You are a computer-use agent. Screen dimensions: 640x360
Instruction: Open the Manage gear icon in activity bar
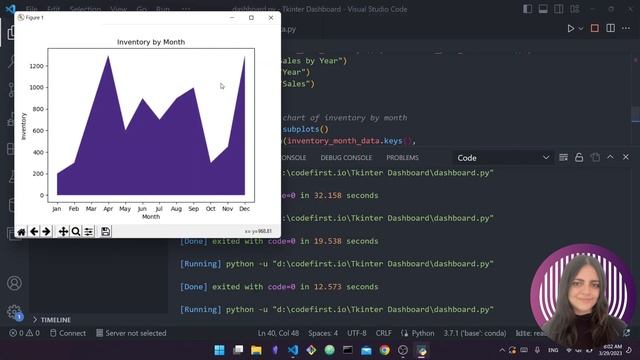coord(14,312)
